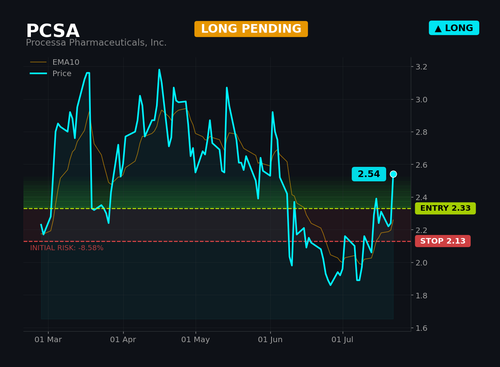Click the ENTRY 2.33 label
This screenshot has height=367, width=500.
pyautogui.click(x=445, y=208)
